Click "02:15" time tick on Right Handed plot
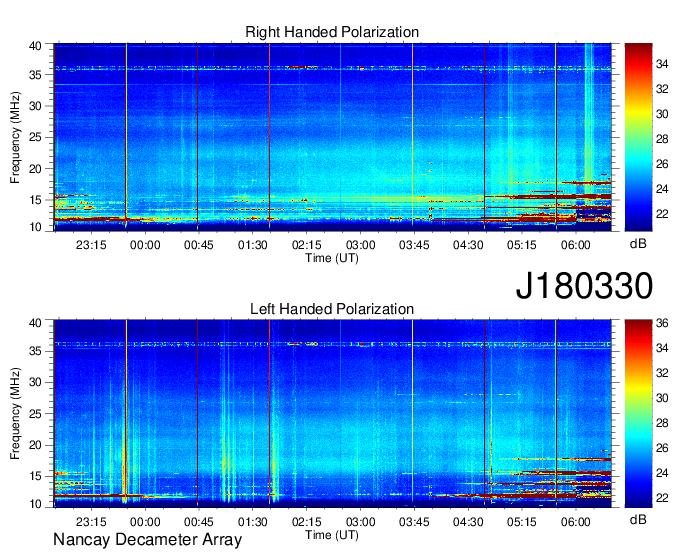The width and height of the screenshot is (680, 552). coord(307,245)
